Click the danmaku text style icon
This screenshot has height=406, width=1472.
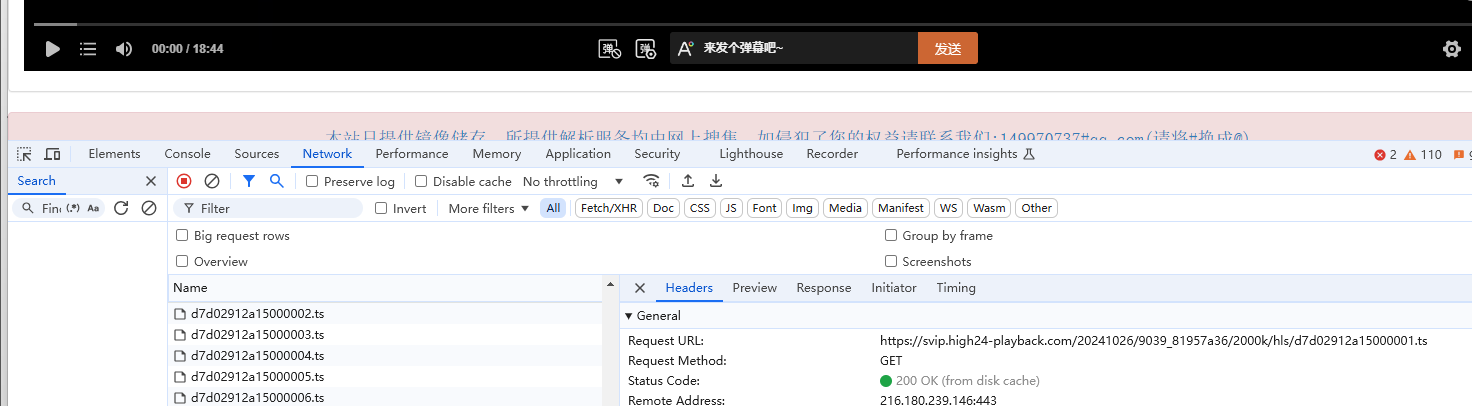[x=686, y=49]
